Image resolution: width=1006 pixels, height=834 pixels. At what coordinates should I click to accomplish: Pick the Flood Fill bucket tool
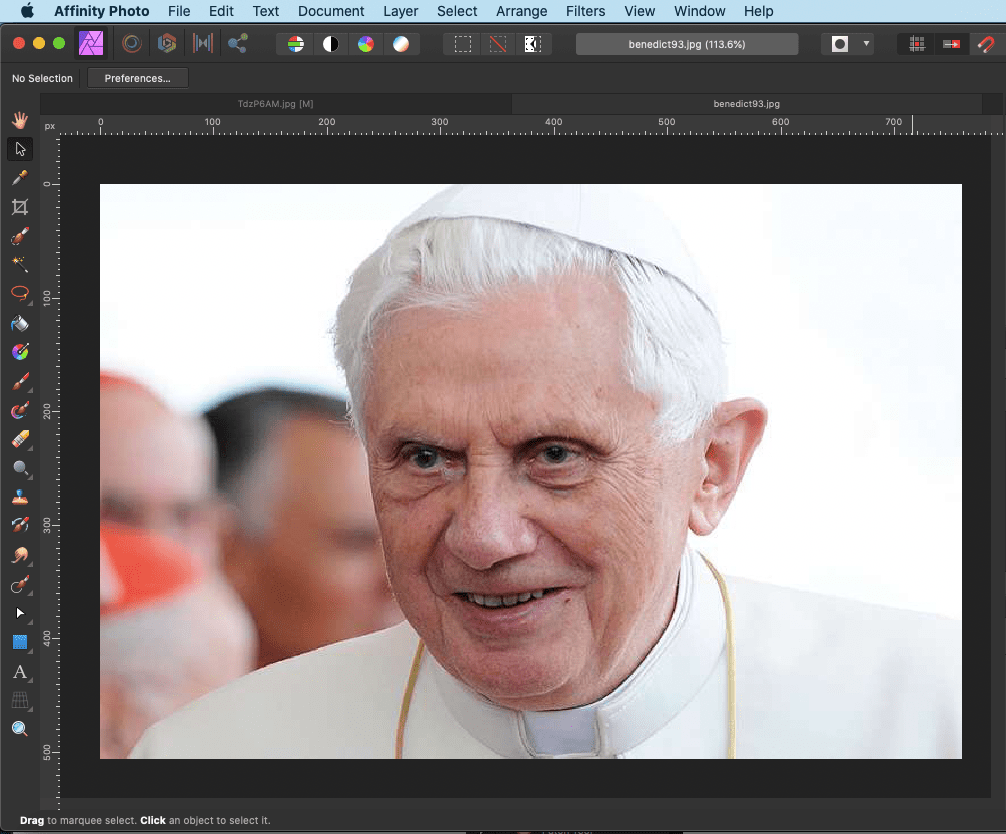click(x=20, y=323)
